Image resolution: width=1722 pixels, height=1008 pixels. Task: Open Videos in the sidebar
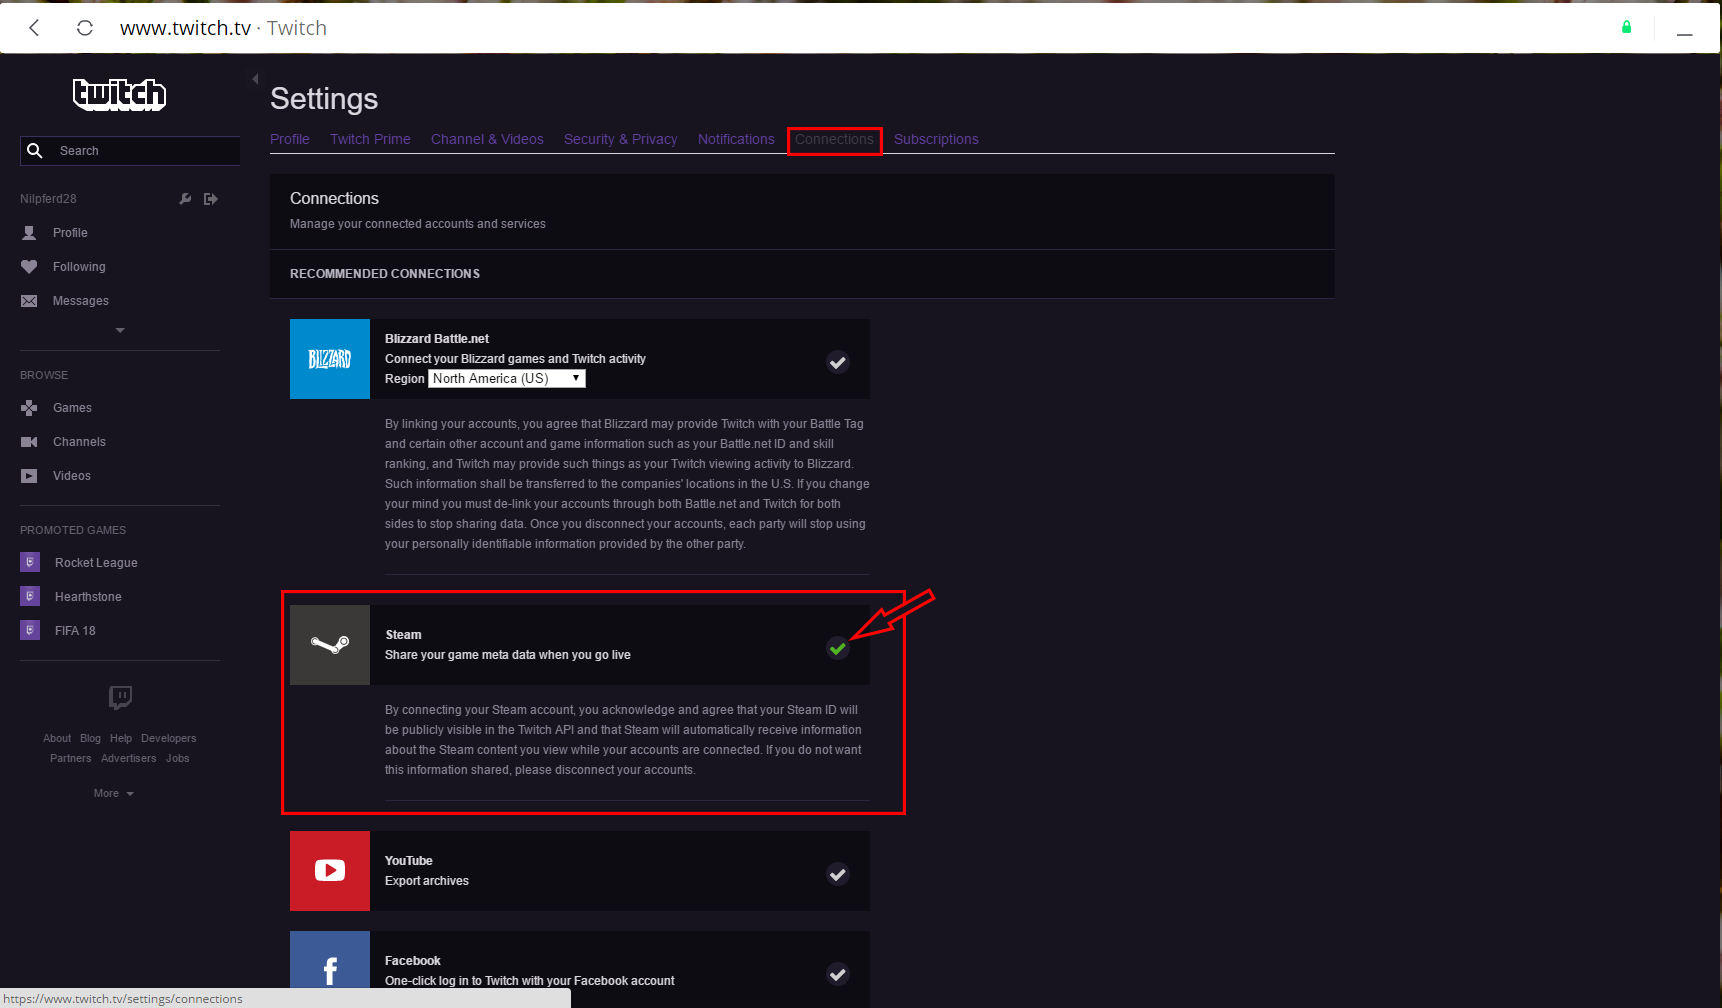pyautogui.click(x=72, y=476)
